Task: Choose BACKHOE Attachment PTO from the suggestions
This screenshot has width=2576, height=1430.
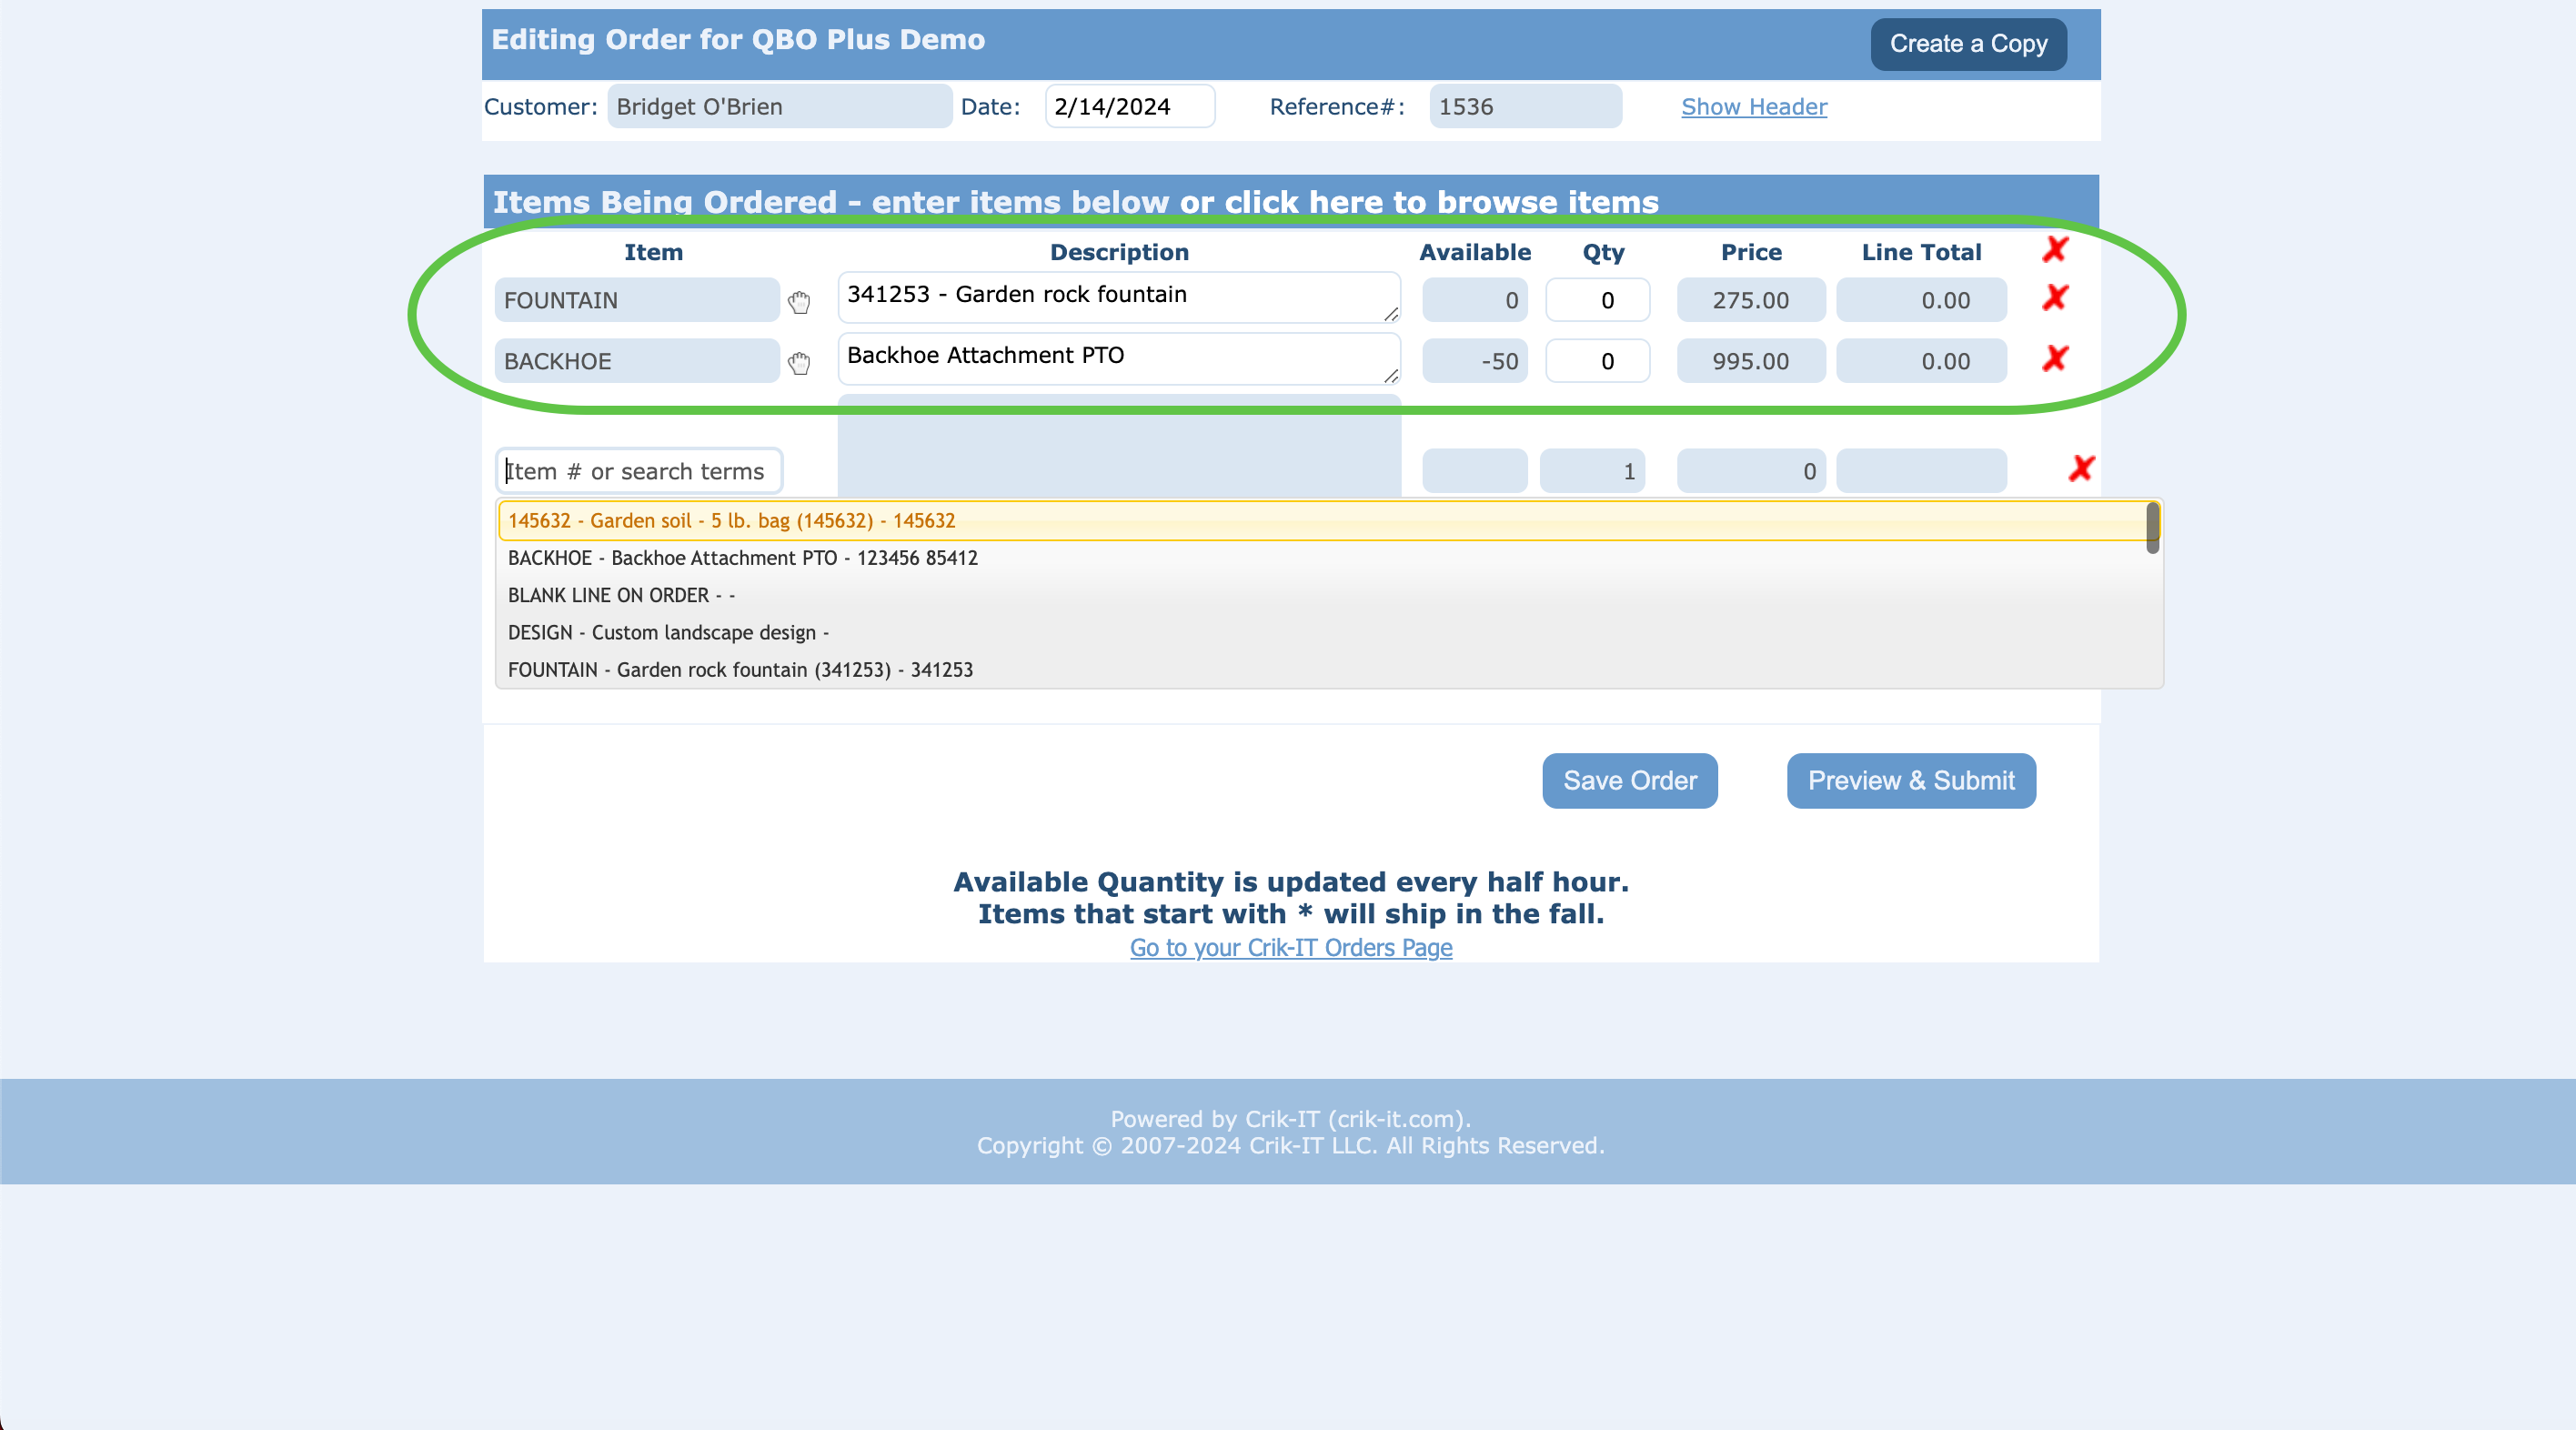Action: (743, 558)
